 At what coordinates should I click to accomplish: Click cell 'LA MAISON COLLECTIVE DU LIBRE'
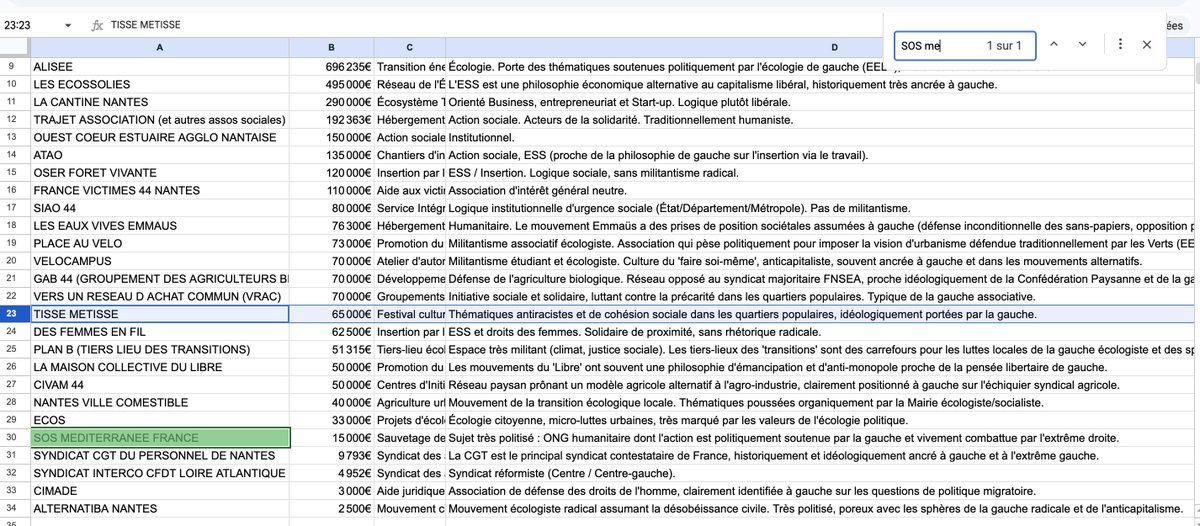click(160, 367)
